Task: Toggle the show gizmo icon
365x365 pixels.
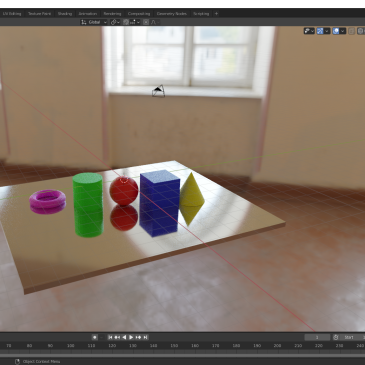Action: (320, 31)
